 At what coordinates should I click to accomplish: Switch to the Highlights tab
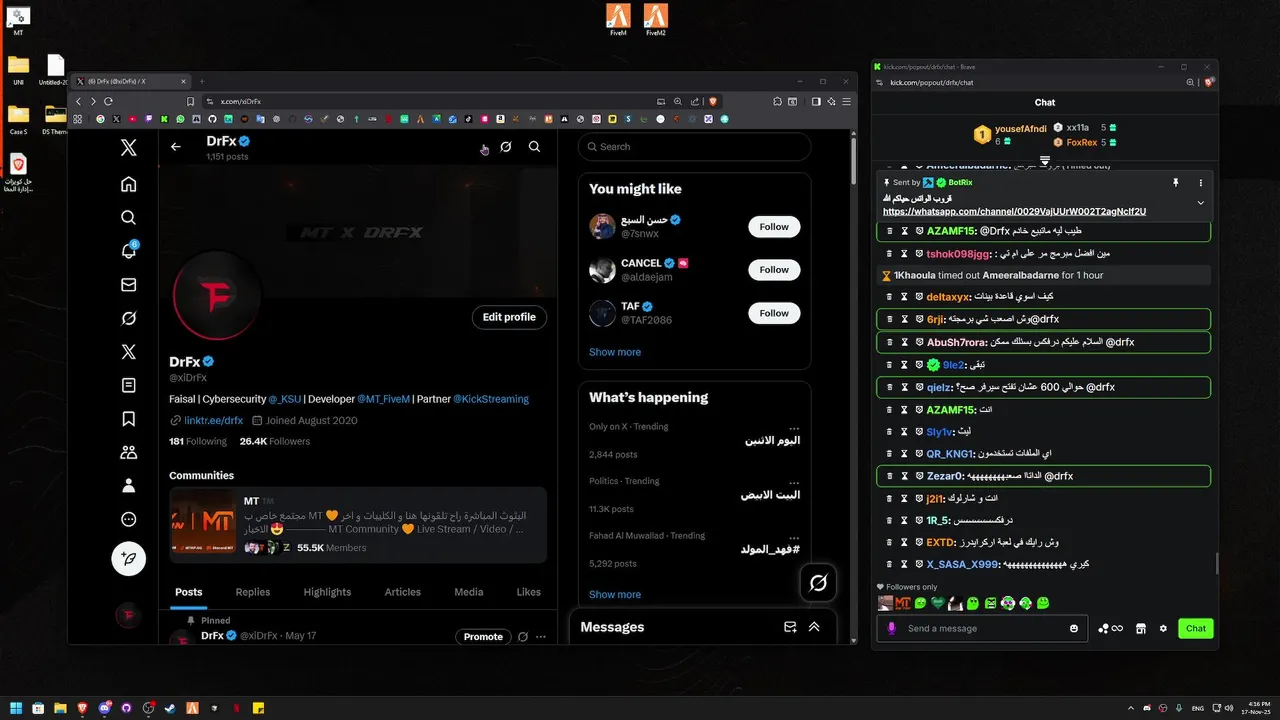pyautogui.click(x=327, y=592)
